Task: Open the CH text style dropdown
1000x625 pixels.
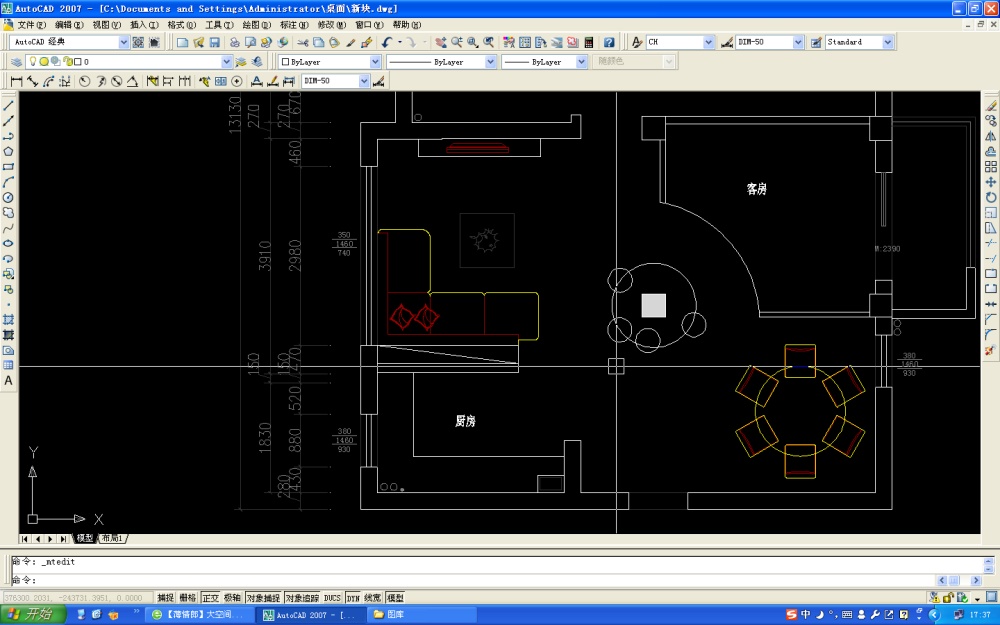Action: click(x=708, y=43)
